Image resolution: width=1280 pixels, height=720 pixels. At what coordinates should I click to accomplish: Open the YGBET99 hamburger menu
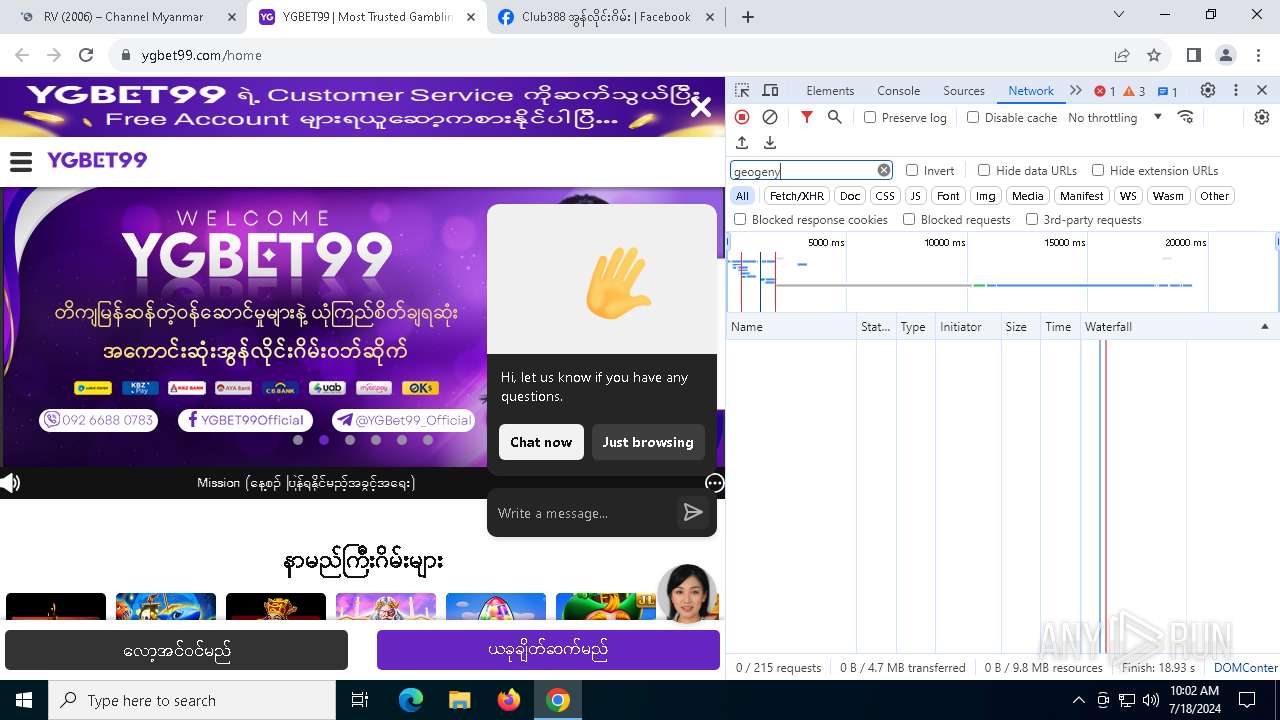[21, 161]
